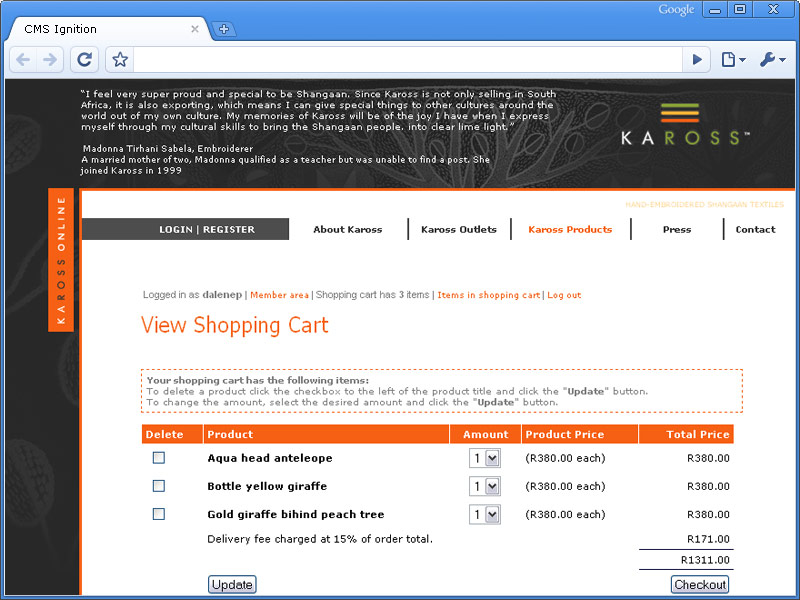Go to the About Kaross page
The image size is (800, 600).
coord(347,230)
